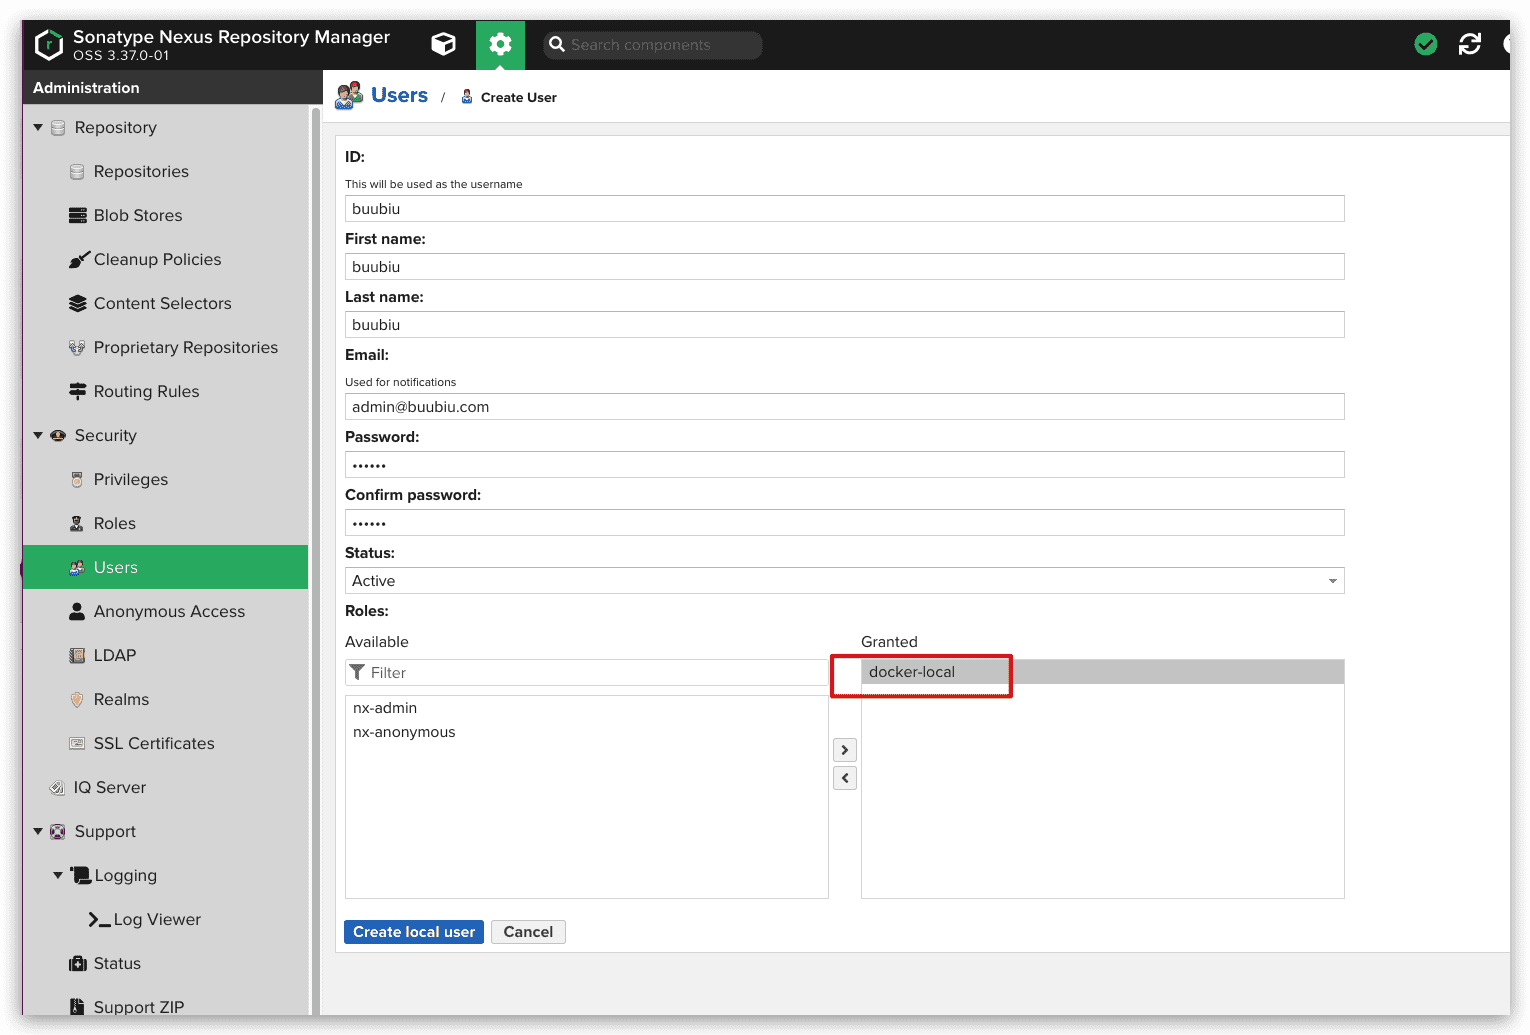Remove granted role with left arrow button
The height and width of the screenshot is (1035, 1530).
coord(845,778)
